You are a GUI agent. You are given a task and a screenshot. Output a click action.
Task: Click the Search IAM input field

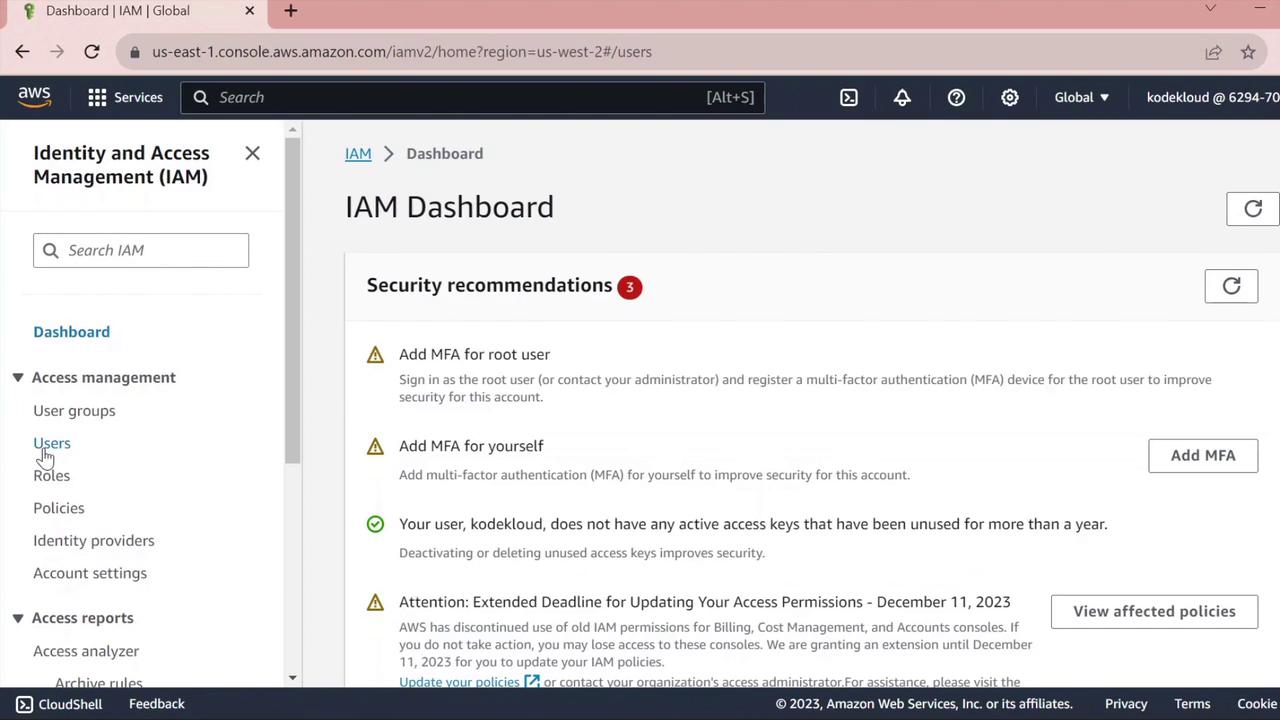(x=141, y=250)
